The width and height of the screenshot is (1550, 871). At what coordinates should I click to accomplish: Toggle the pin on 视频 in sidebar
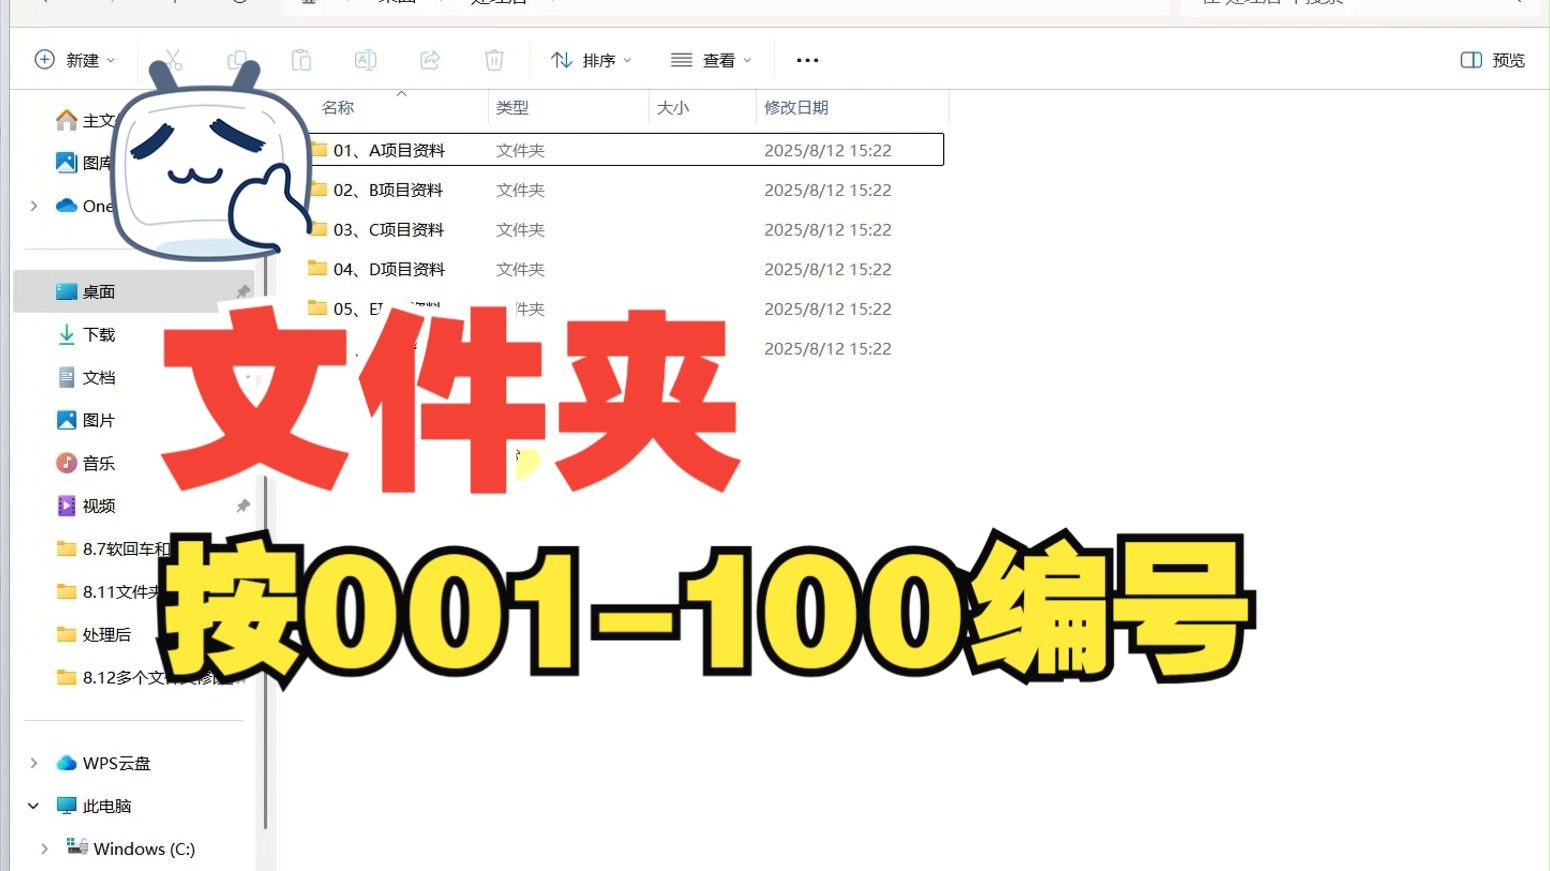click(242, 505)
